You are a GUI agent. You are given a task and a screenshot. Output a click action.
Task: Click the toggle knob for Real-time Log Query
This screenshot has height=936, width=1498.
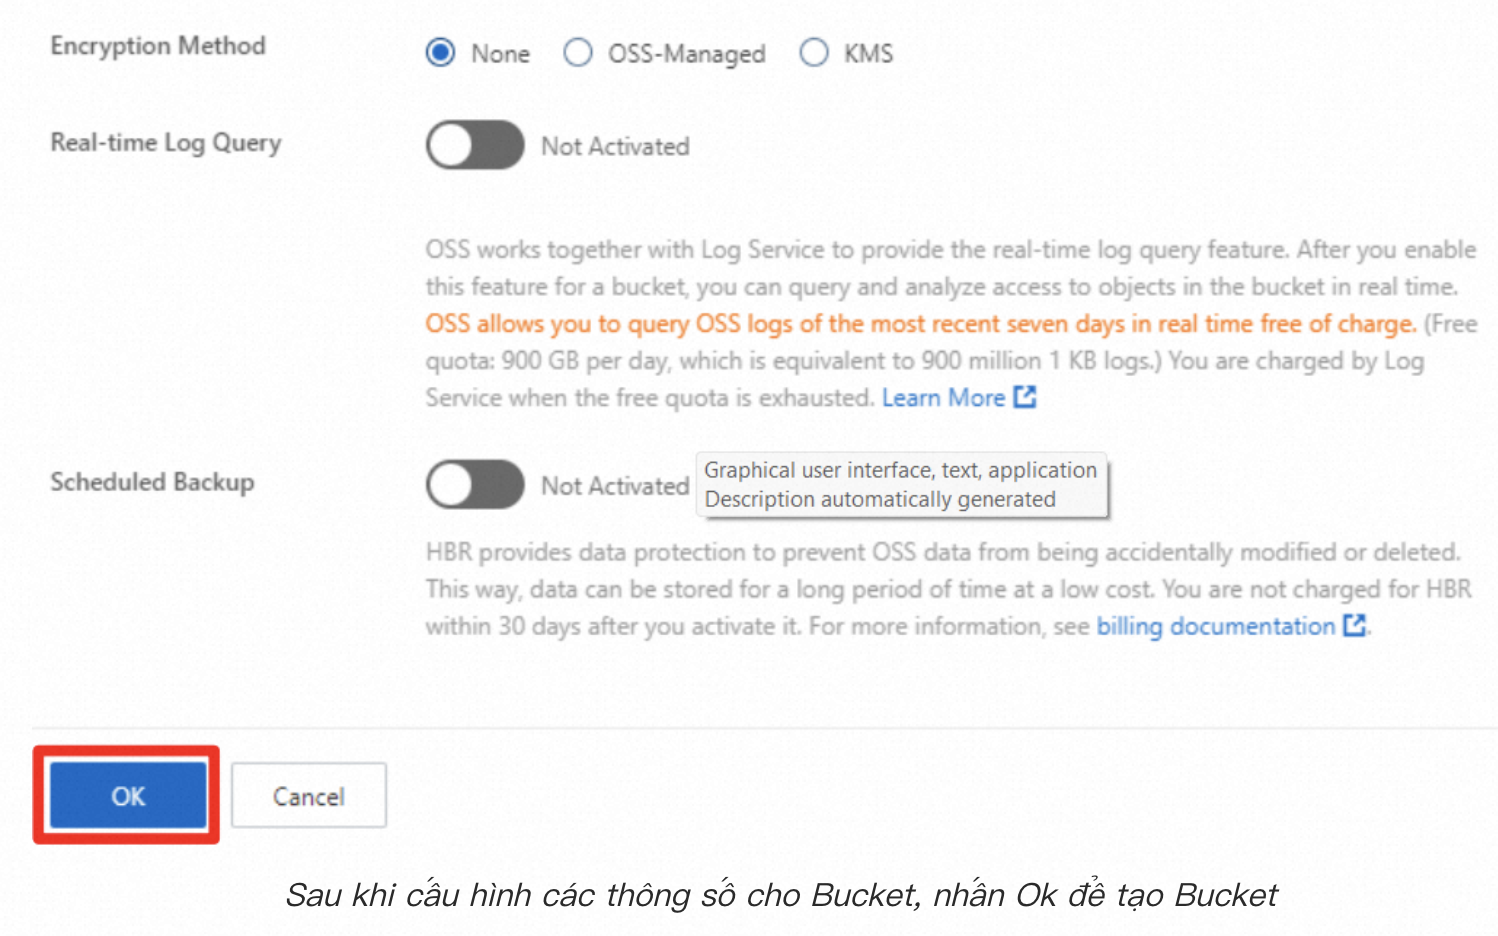coord(449,145)
